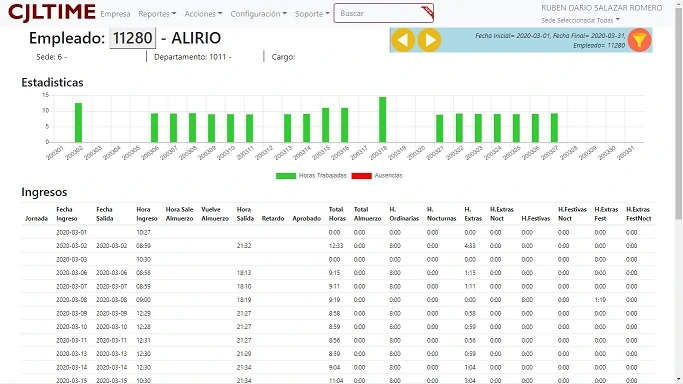The image size is (683, 384).
Task: Click the CJLTIME logo
Action: pyautogui.click(x=52, y=12)
